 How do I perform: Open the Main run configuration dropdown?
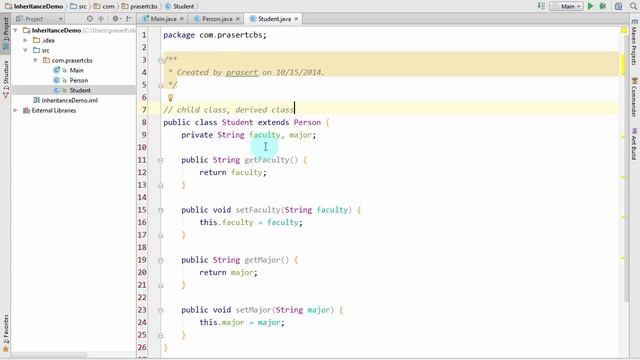[x=566, y=6]
